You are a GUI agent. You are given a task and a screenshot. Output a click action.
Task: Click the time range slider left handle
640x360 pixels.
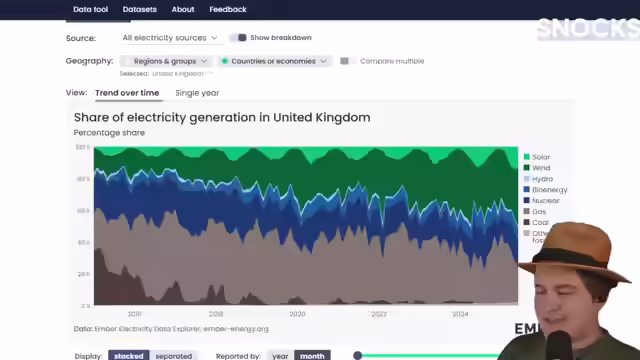[x=358, y=356]
